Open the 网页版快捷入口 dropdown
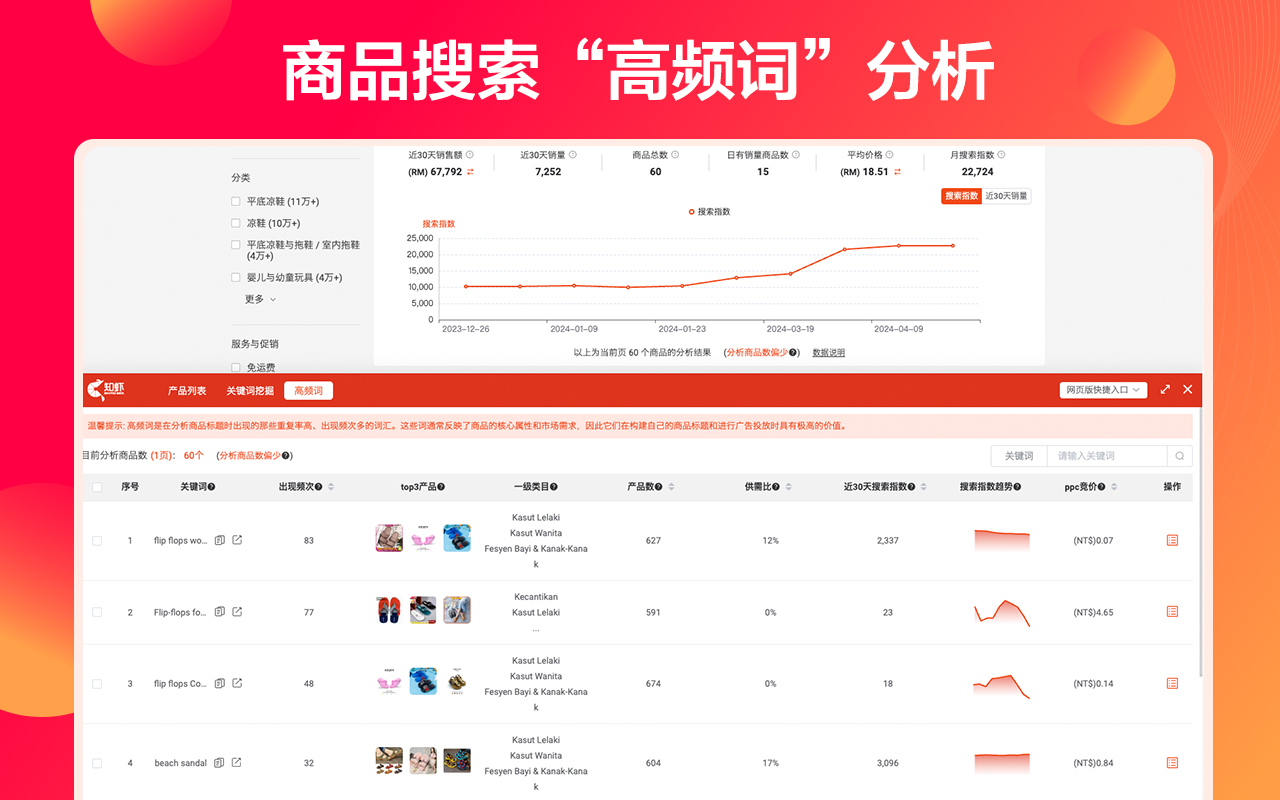The width and height of the screenshot is (1280, 800). (1103, 390)
